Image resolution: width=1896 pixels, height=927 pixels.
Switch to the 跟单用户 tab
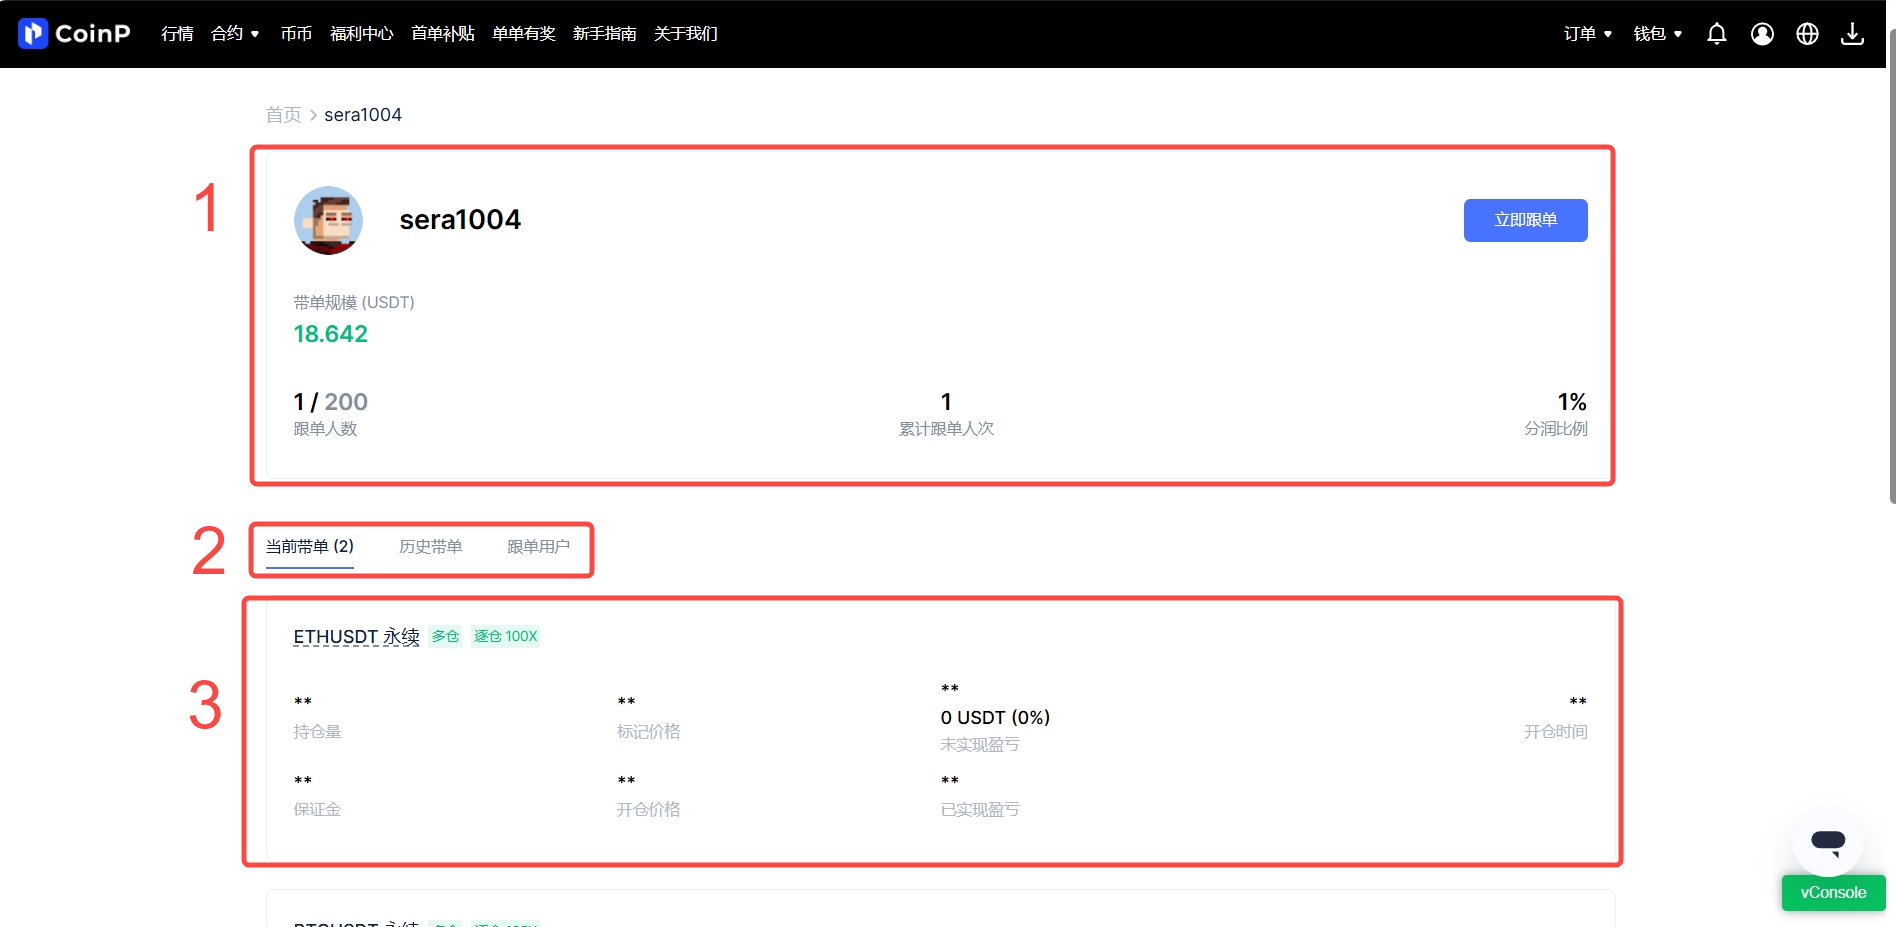pos(538,547)
